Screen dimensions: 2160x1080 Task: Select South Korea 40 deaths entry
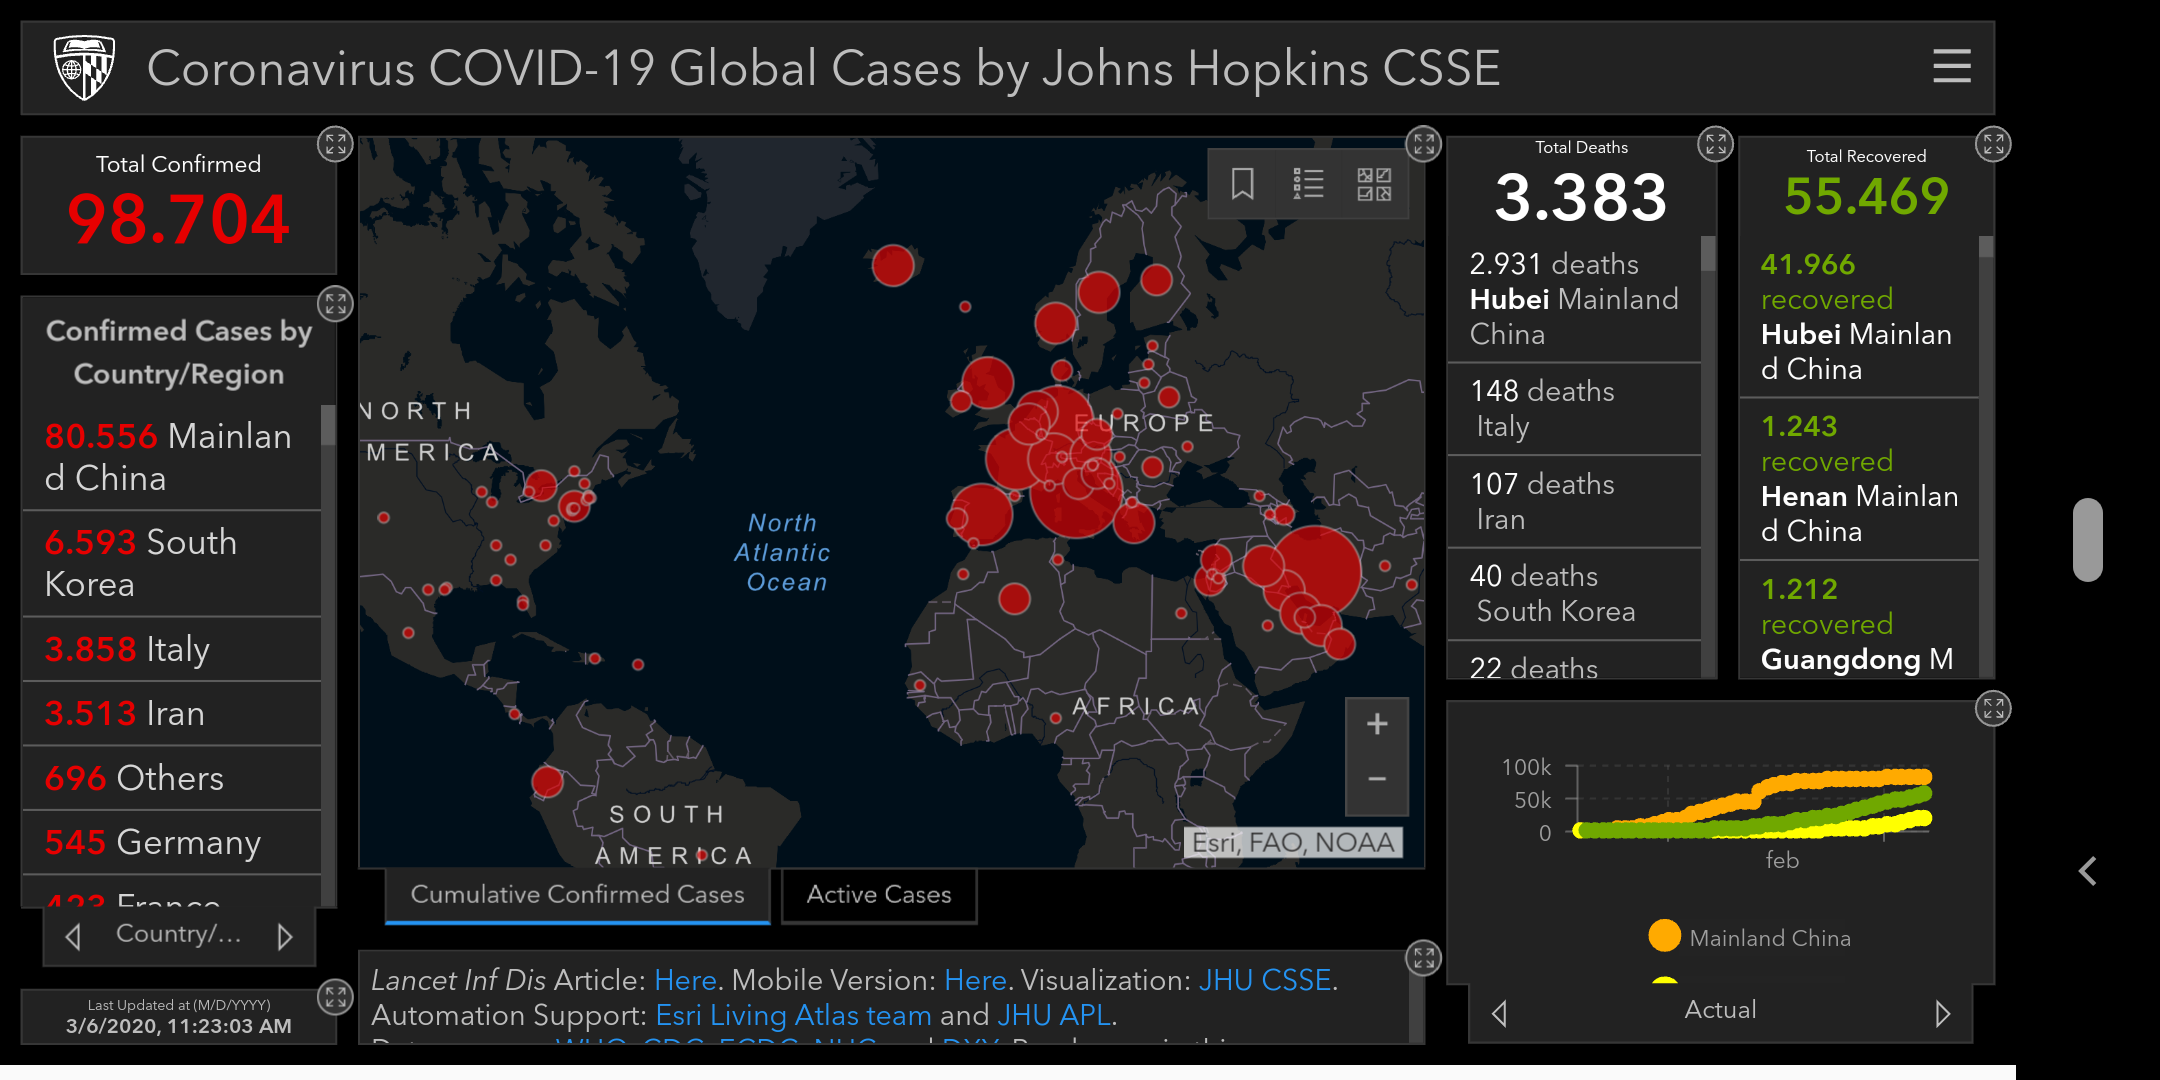[1574, 593]
